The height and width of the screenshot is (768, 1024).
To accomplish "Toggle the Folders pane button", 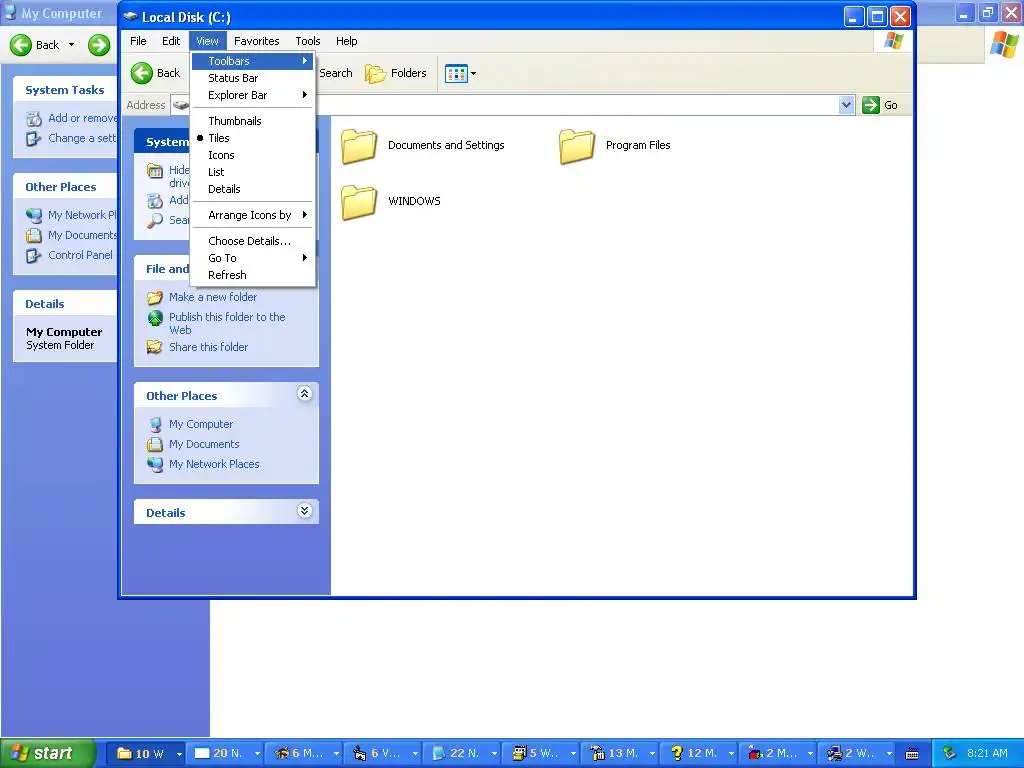I will tap(396, 73).
